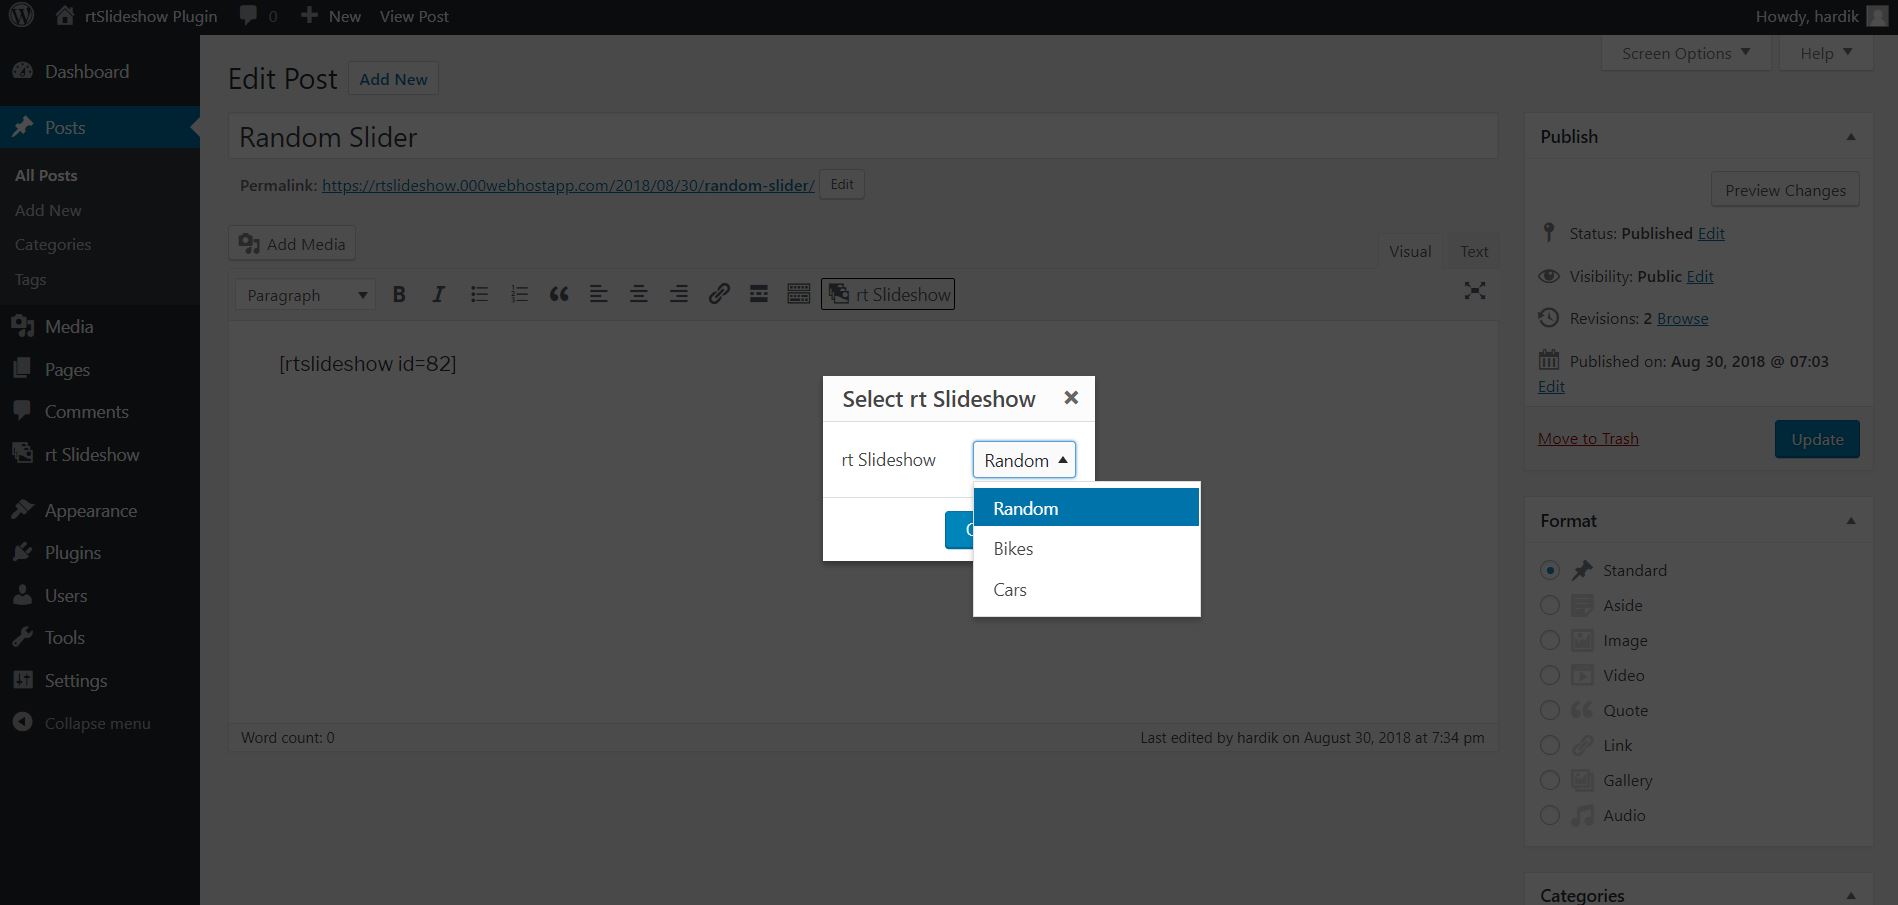
Task: Collapse the Publish panel
Action: tap(1849, 136)
